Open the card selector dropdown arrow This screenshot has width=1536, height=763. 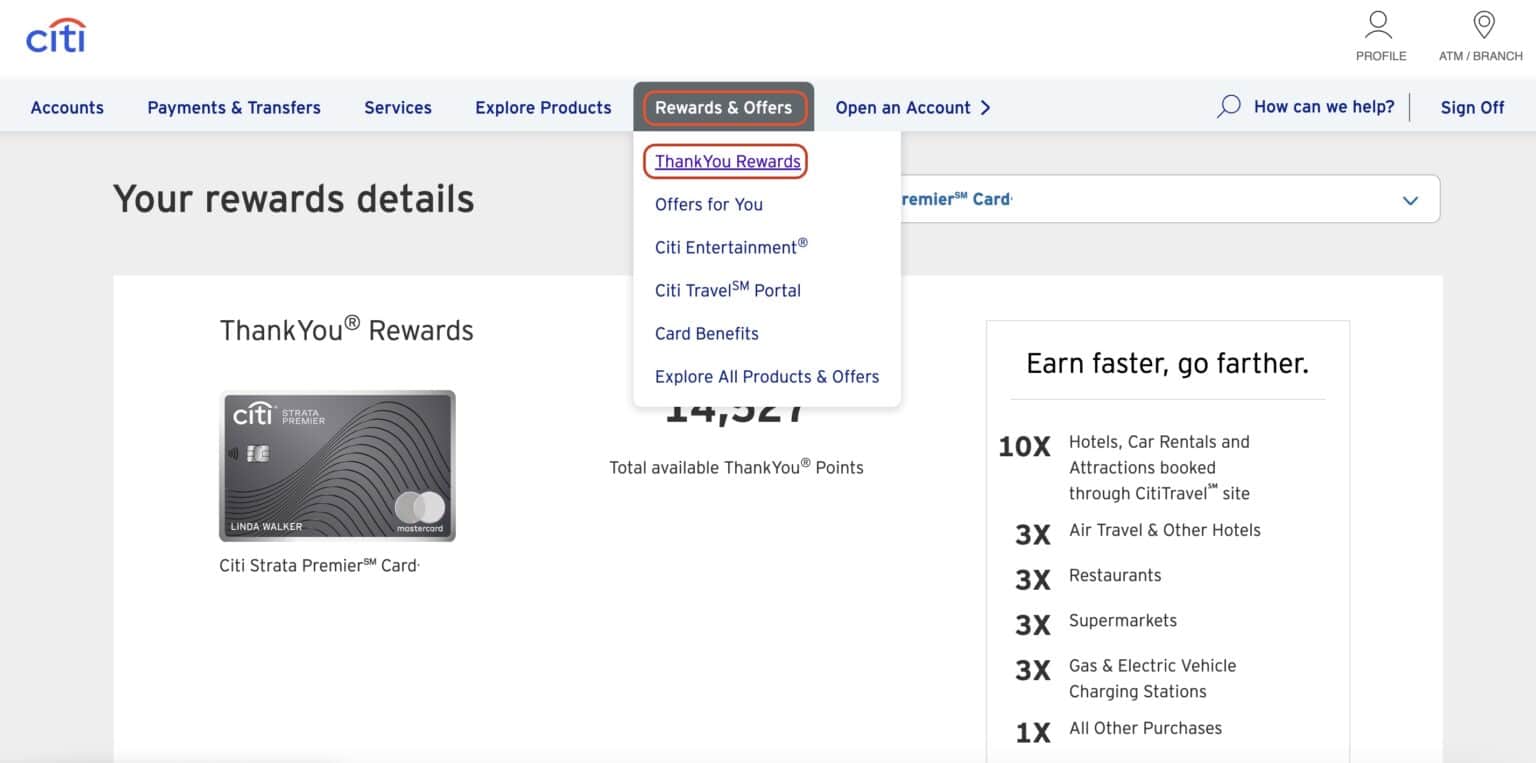tap(1410, 200)
